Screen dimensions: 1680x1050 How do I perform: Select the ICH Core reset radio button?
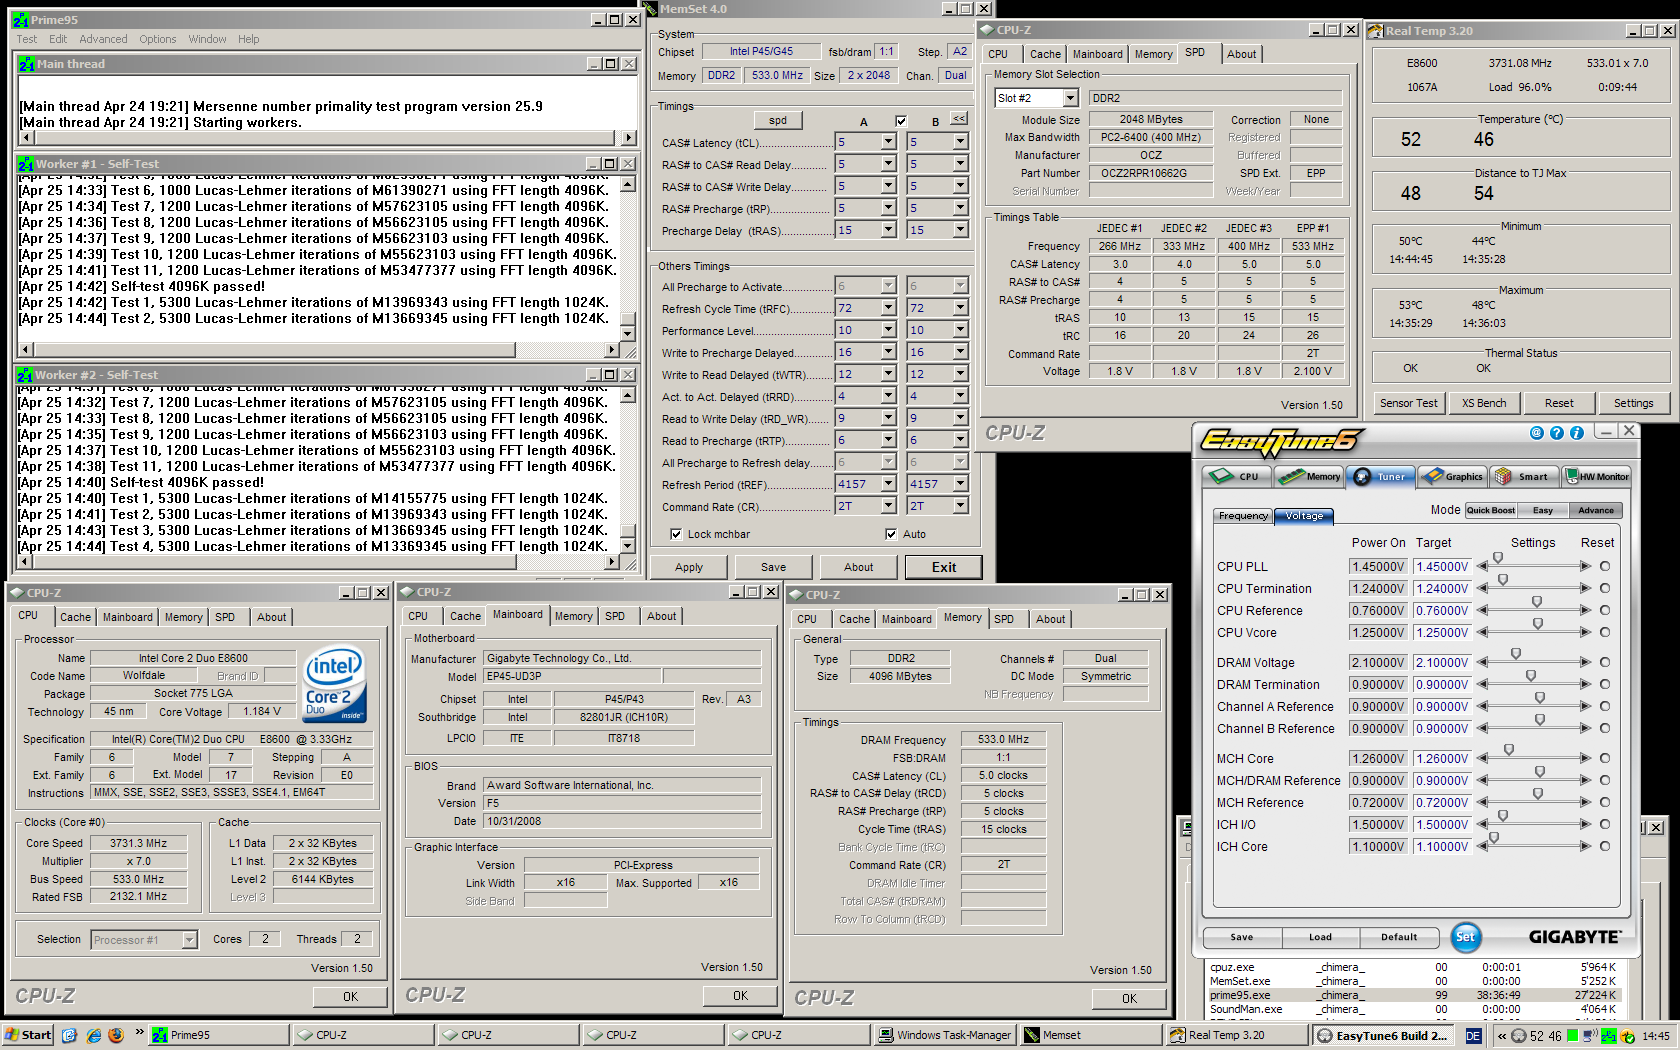pyautogui.click(x=1605, y=846)
